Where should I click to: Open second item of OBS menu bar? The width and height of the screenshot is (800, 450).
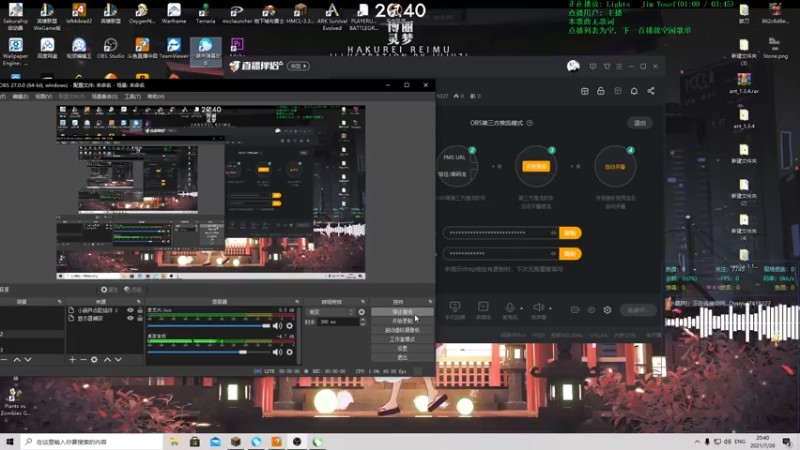pos(20,96)
